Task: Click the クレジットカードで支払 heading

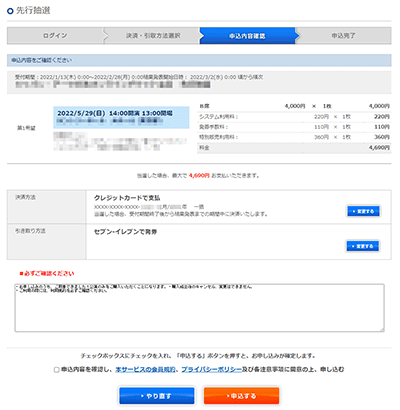Action: tap(127, 198)
